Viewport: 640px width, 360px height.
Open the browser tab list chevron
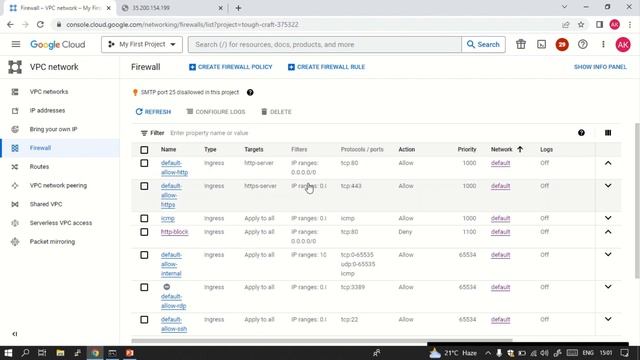pos(564,7)
